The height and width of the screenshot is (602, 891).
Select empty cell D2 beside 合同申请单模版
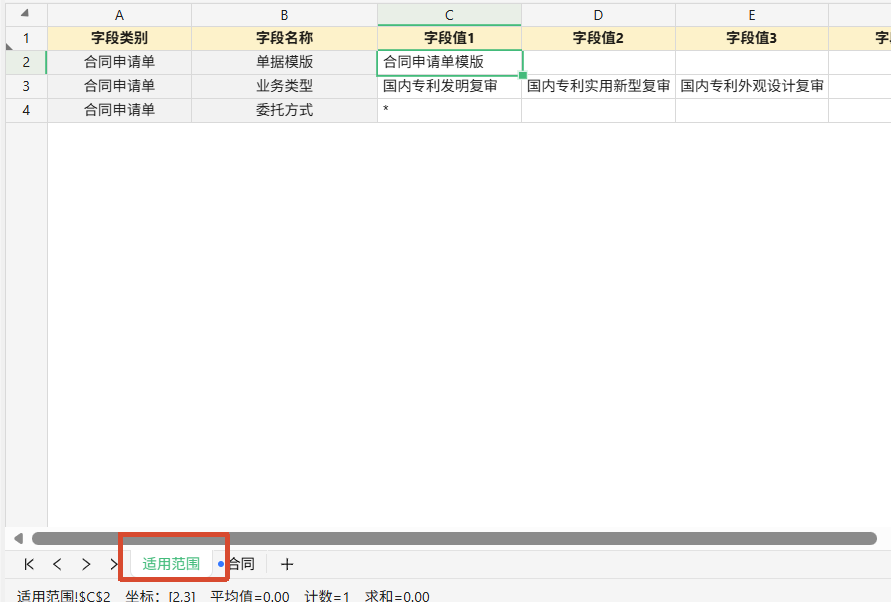598,62
